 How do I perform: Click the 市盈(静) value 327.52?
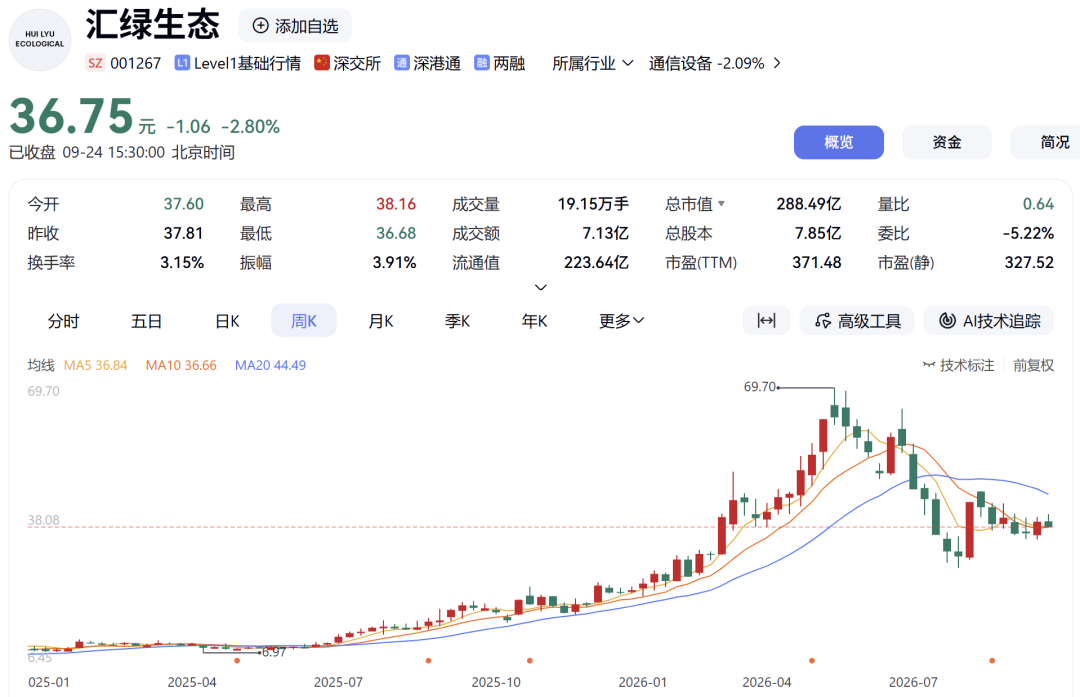(1029, 262)
